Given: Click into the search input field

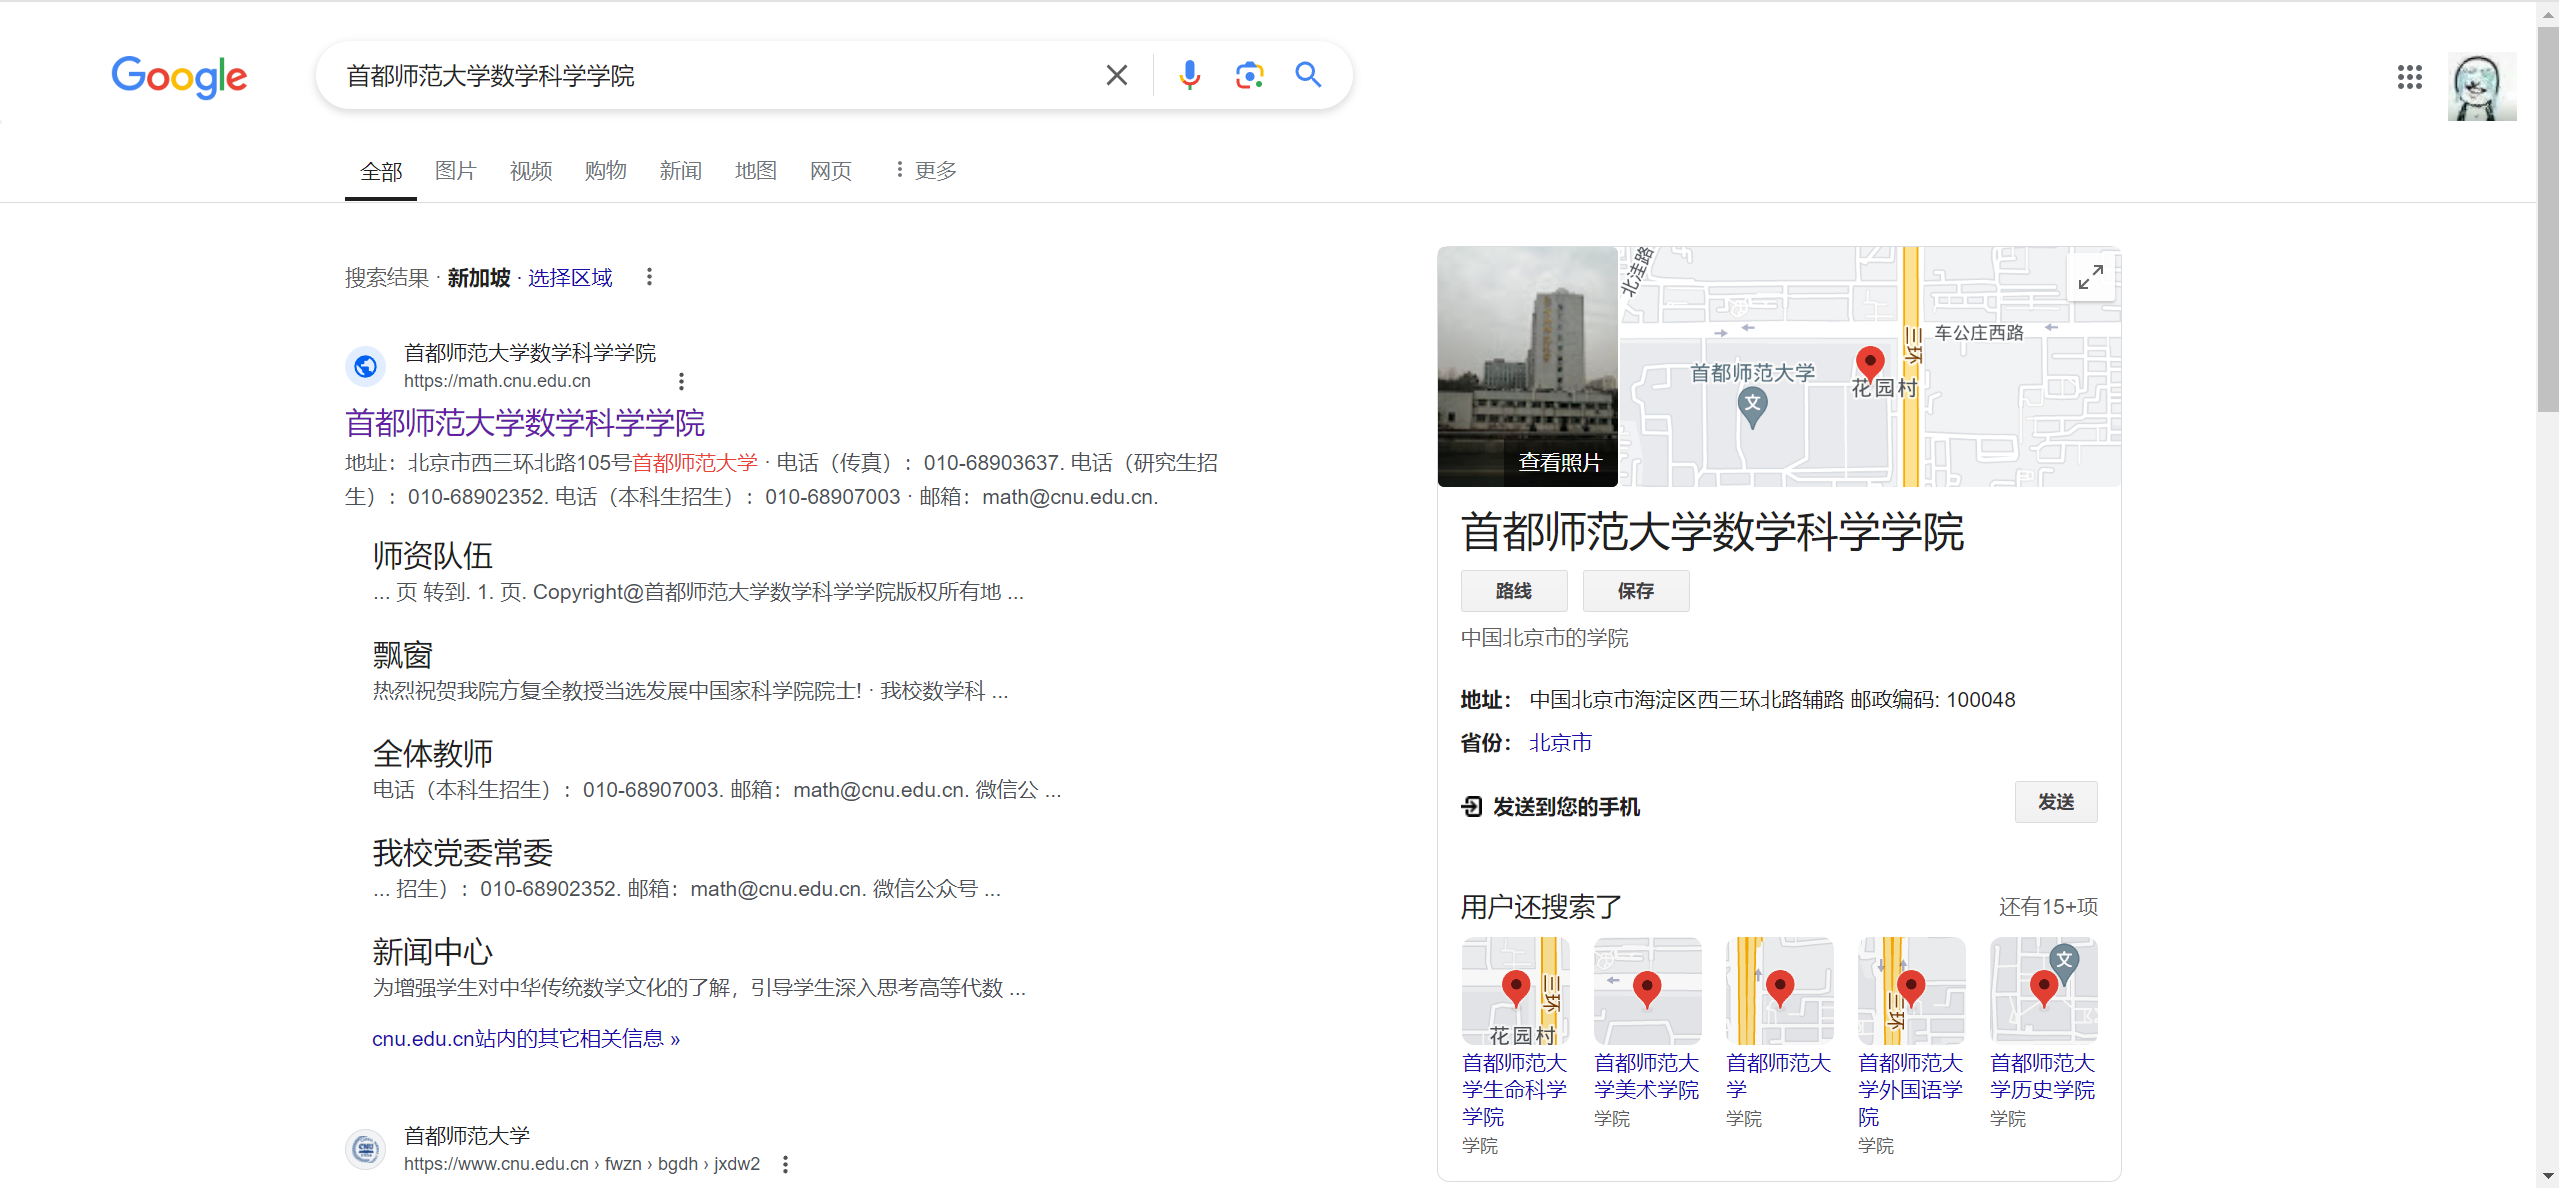Looking at the screenshot, I should click(700, 76).
